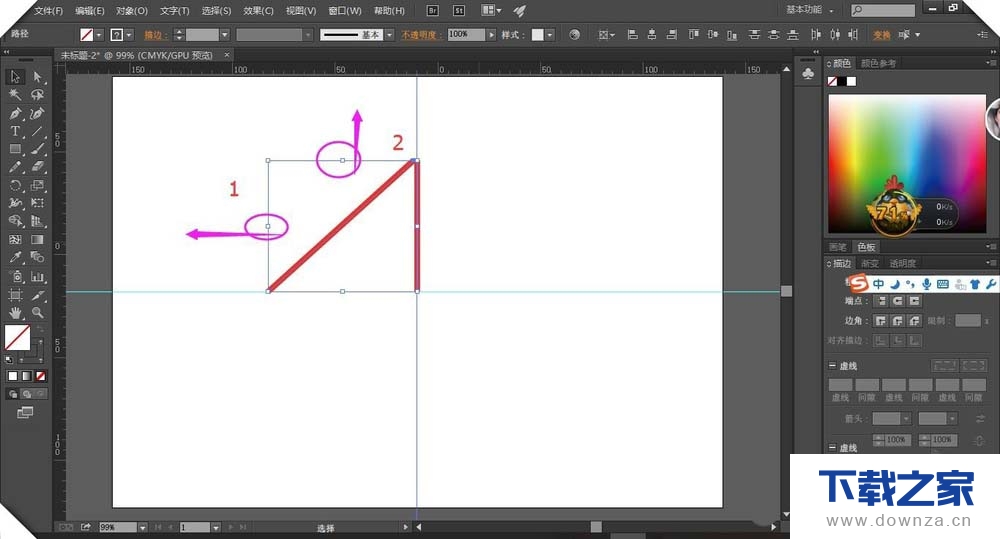This screenshot has height=539, width=1000.
Task: Select the Line Segment tool
Action: 37,131
